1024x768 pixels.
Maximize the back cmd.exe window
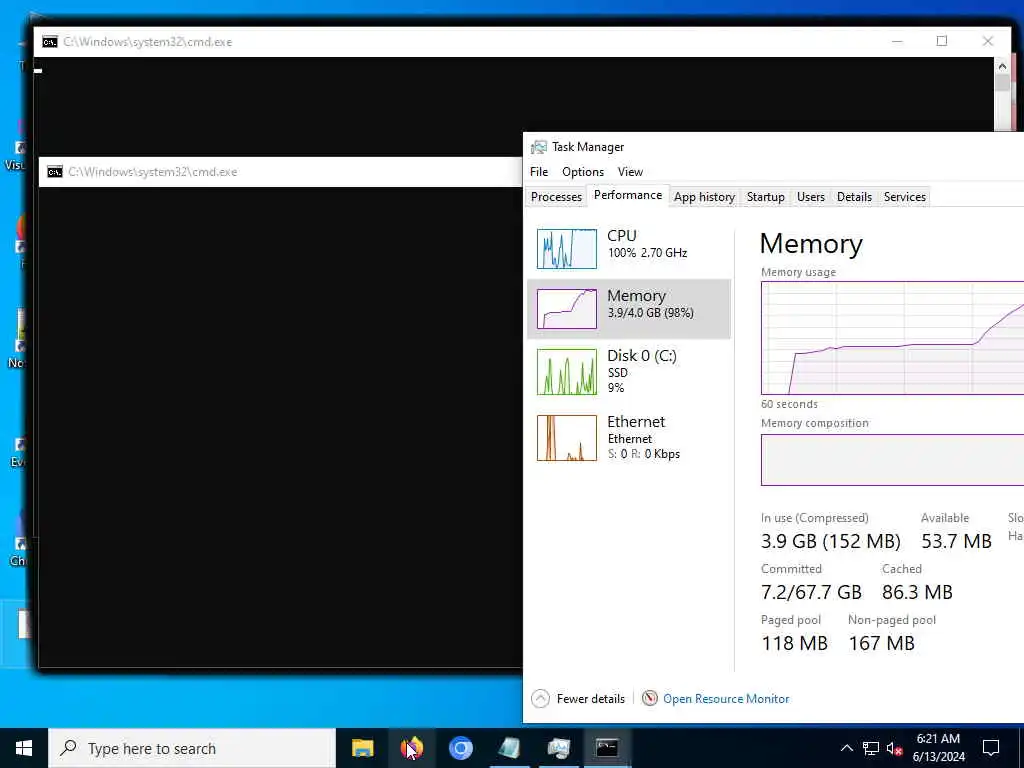(942, 41)
